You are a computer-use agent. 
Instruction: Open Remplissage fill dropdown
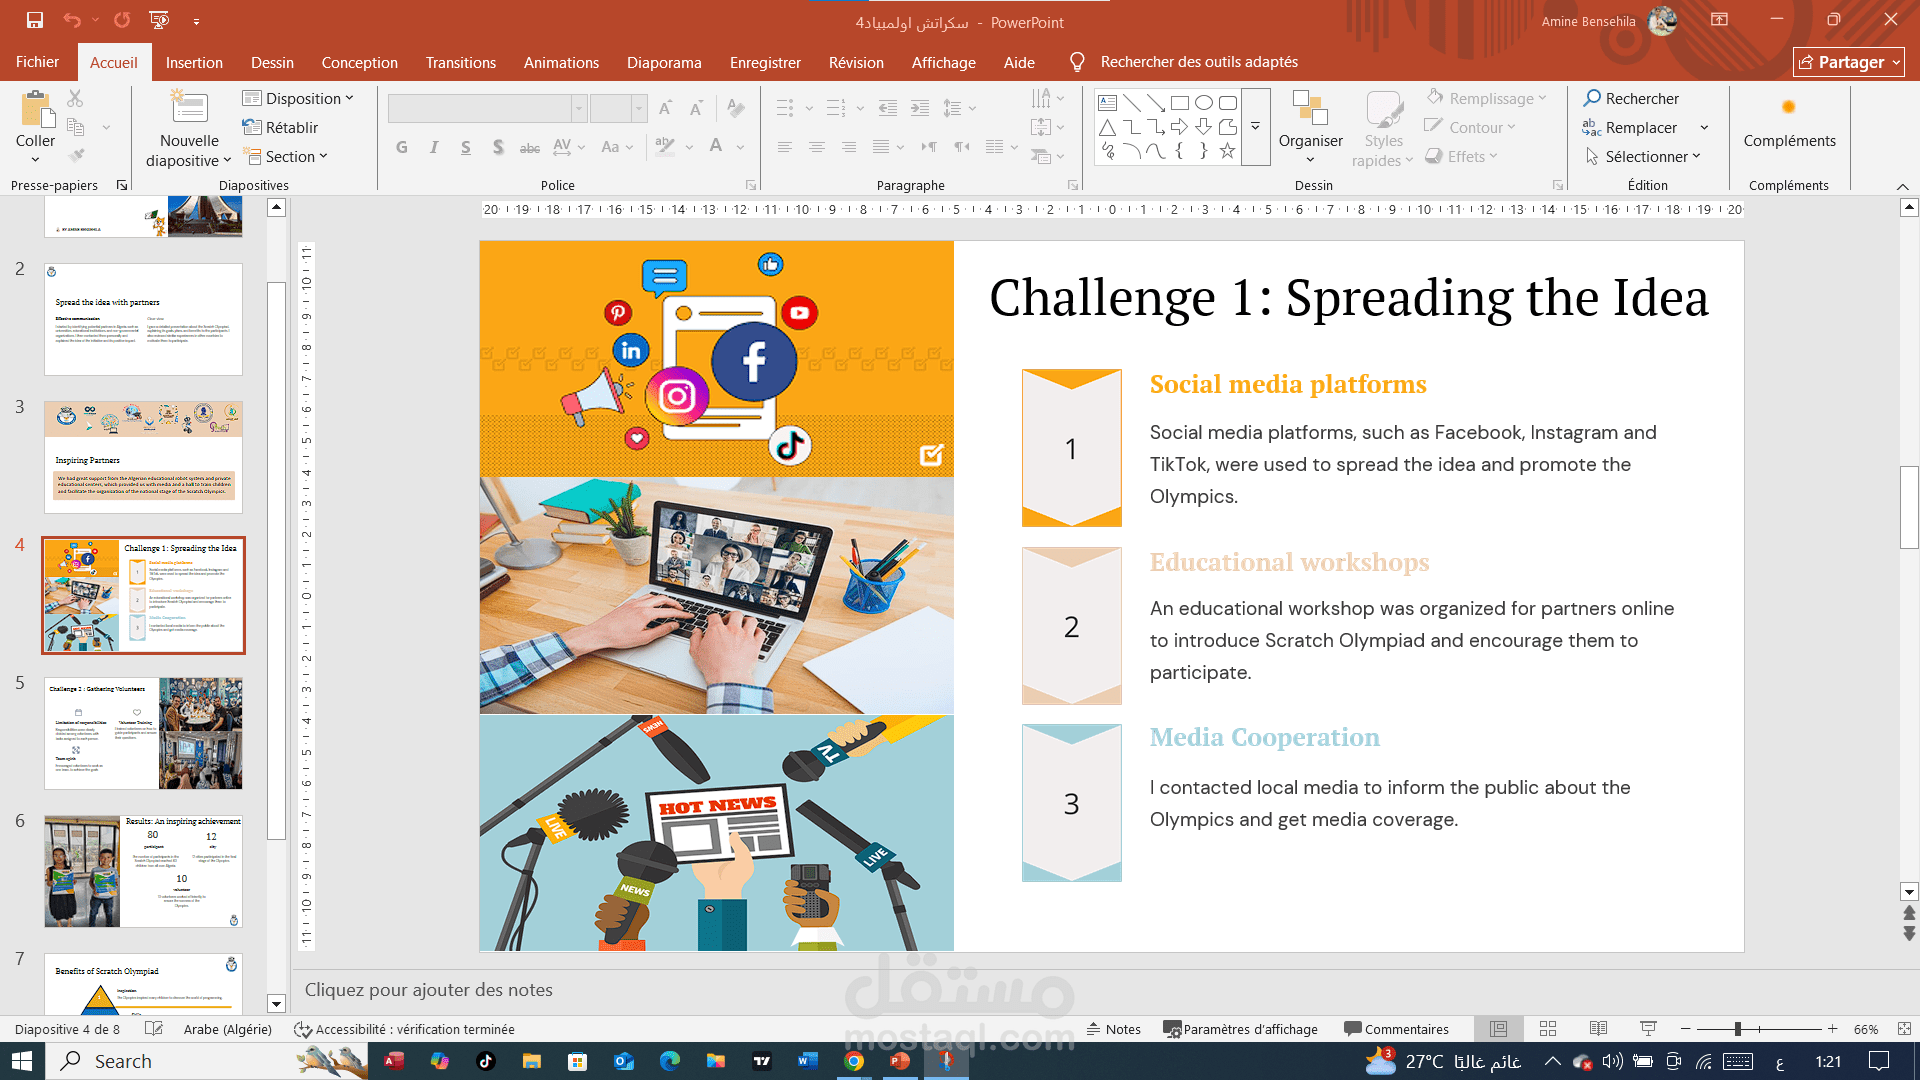click(1487, 98)
